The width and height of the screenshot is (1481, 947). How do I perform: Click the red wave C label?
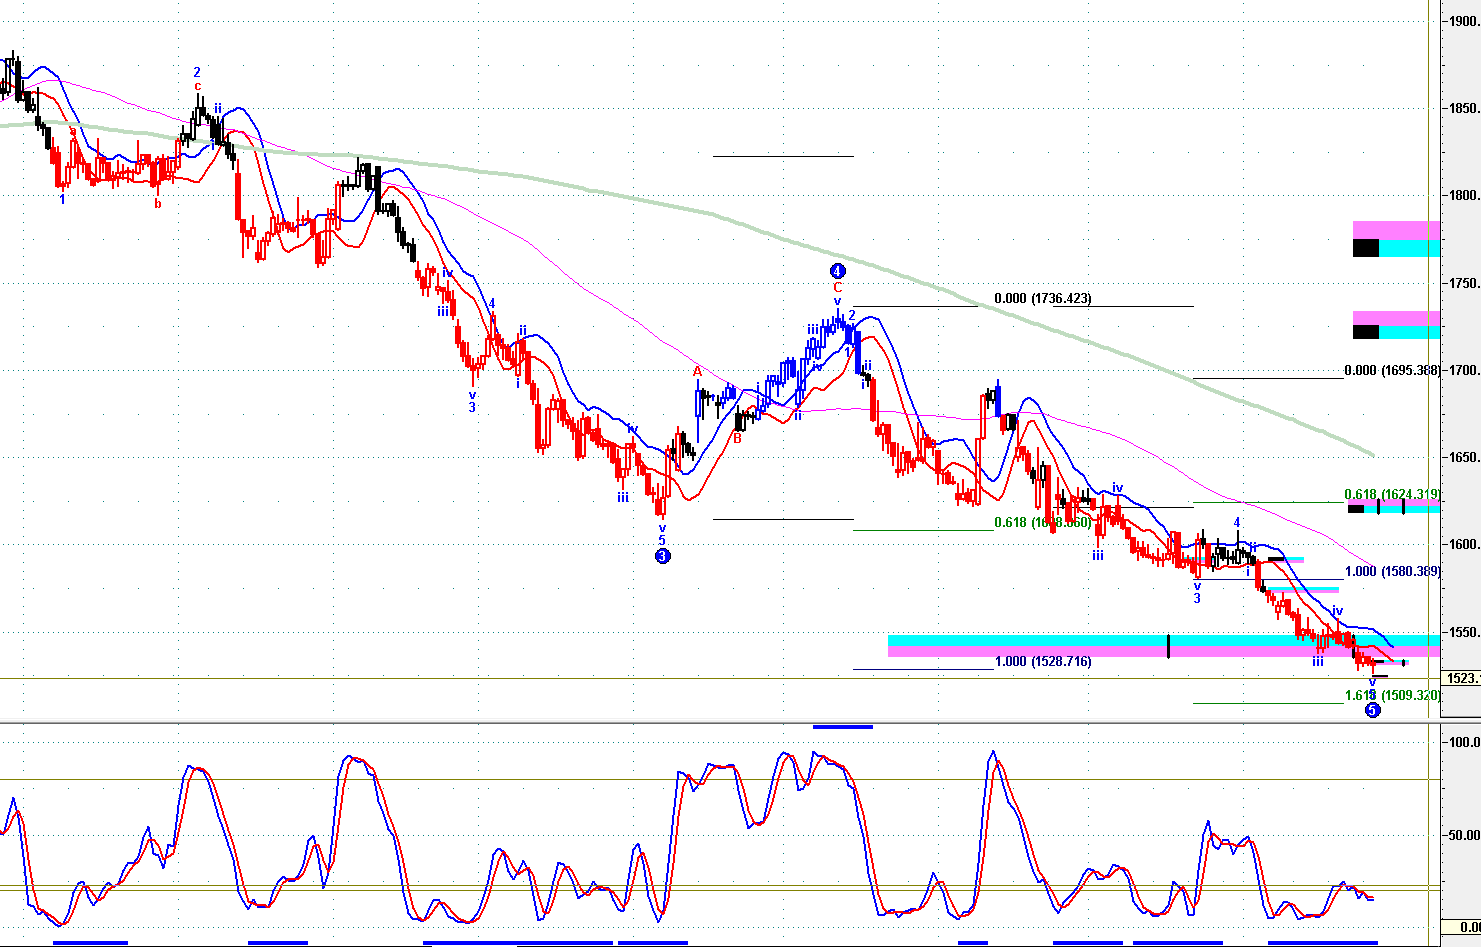pos(838,288)
